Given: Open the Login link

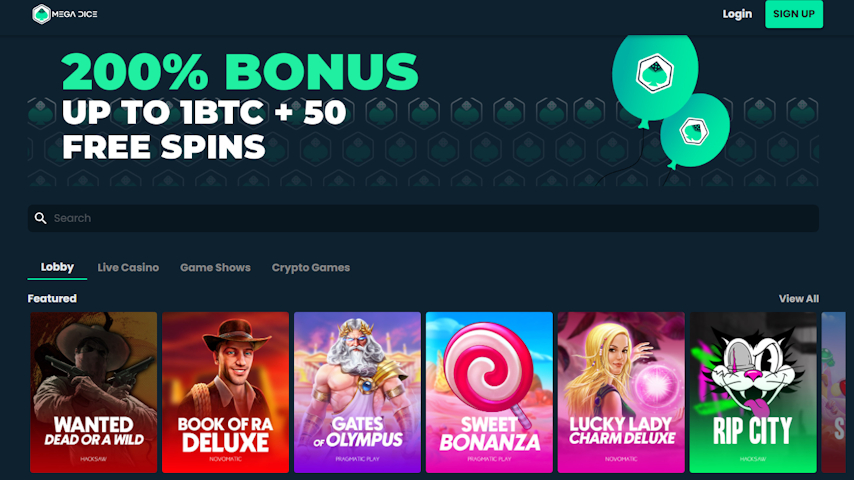Looking at the screenshot, I should (737, 14).
